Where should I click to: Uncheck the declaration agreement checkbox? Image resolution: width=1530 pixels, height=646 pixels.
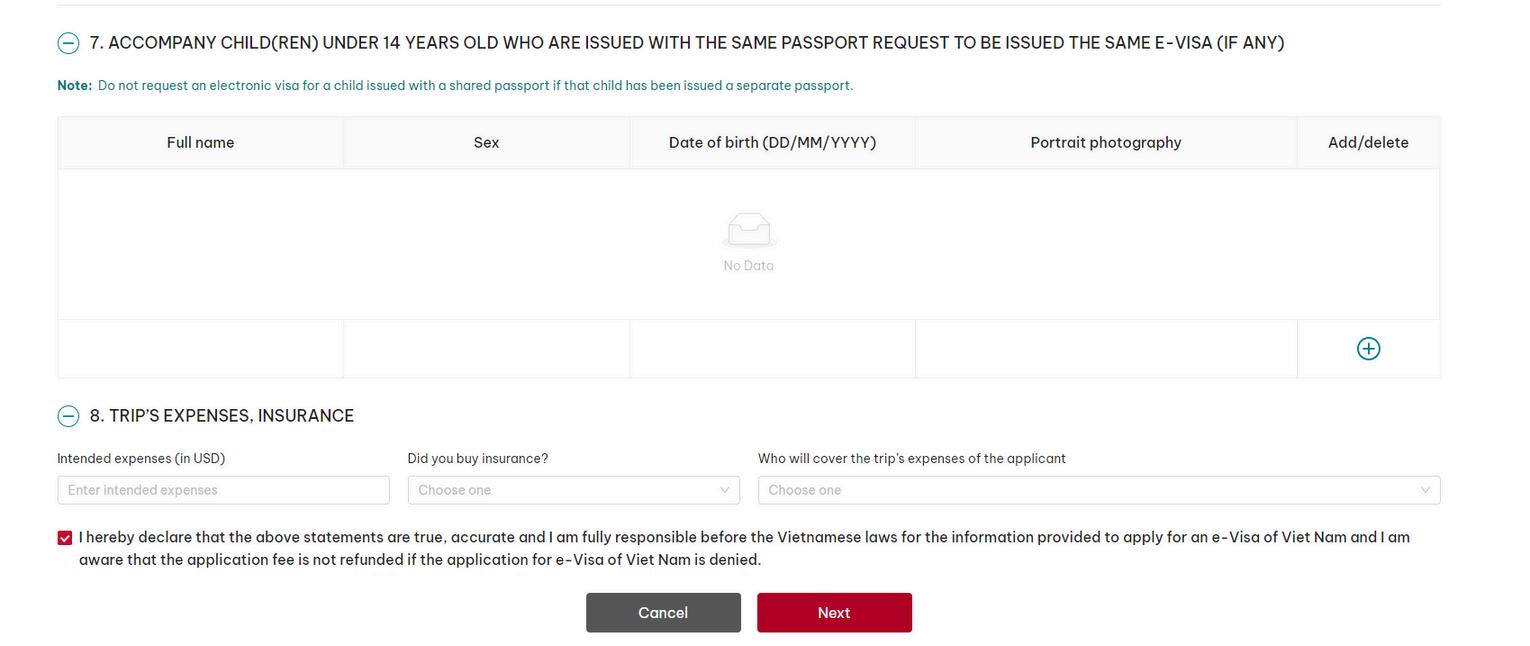click(x=65, y=538)
